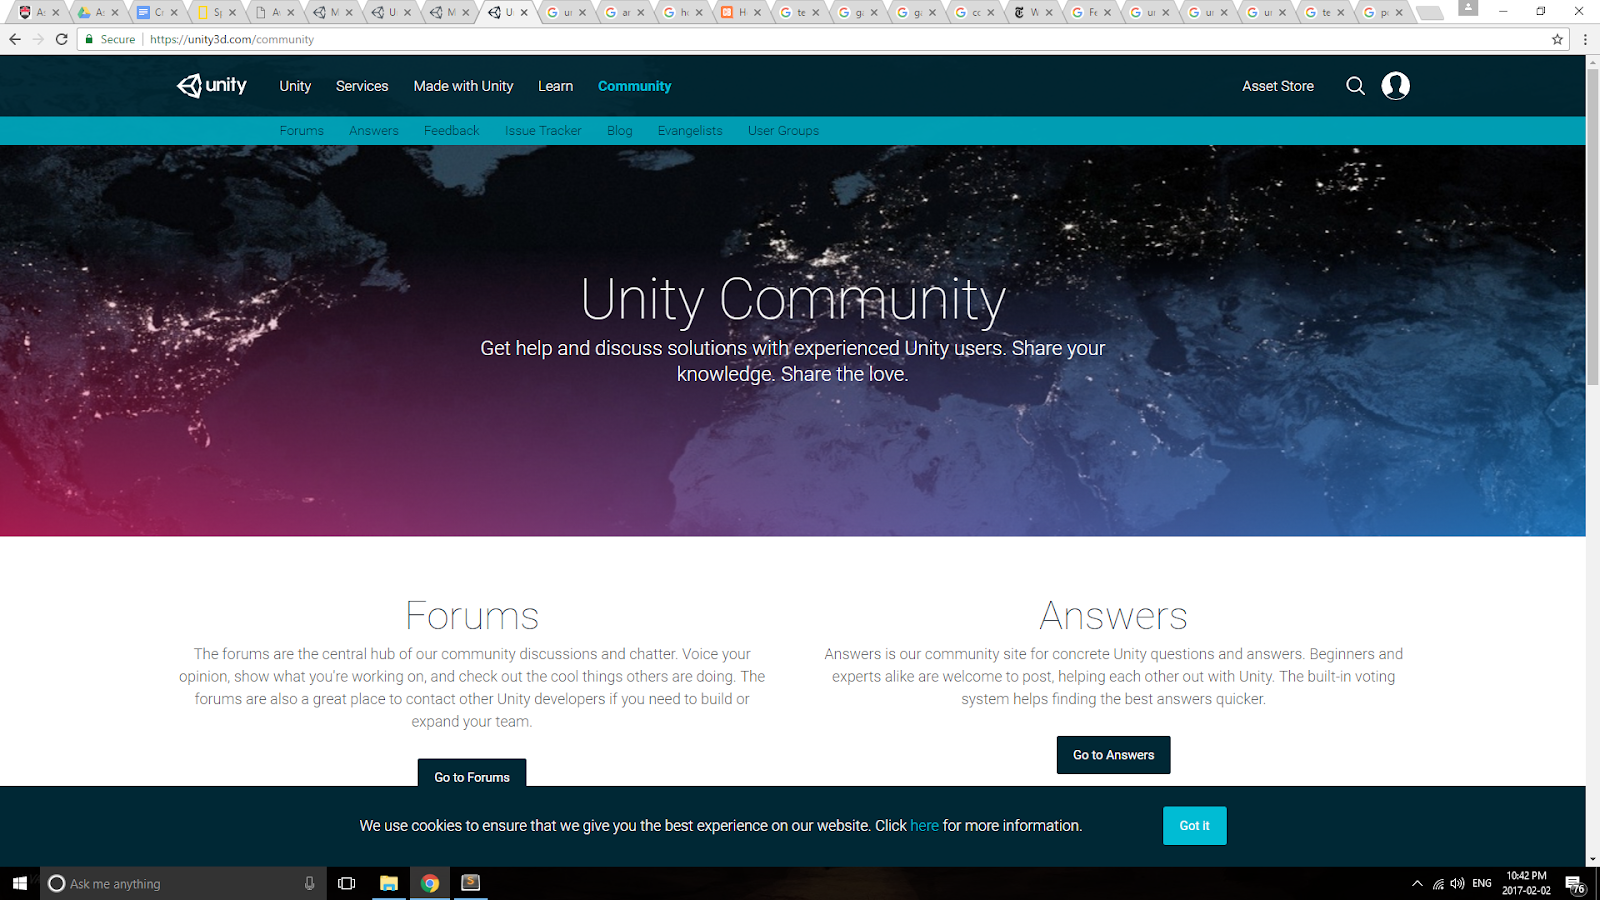
Task: Click the browser forward arrow
Action: click(x=38, y=39)
